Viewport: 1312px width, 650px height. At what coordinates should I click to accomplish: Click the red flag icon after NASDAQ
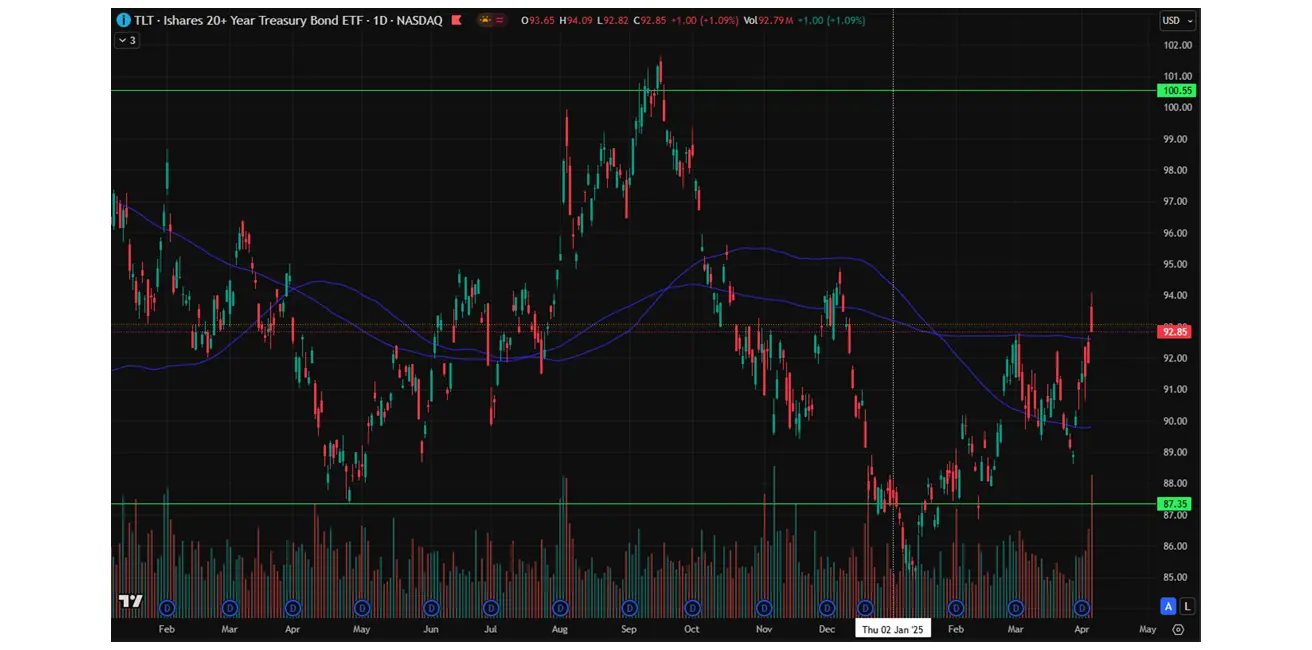click(x=456, y=20)
